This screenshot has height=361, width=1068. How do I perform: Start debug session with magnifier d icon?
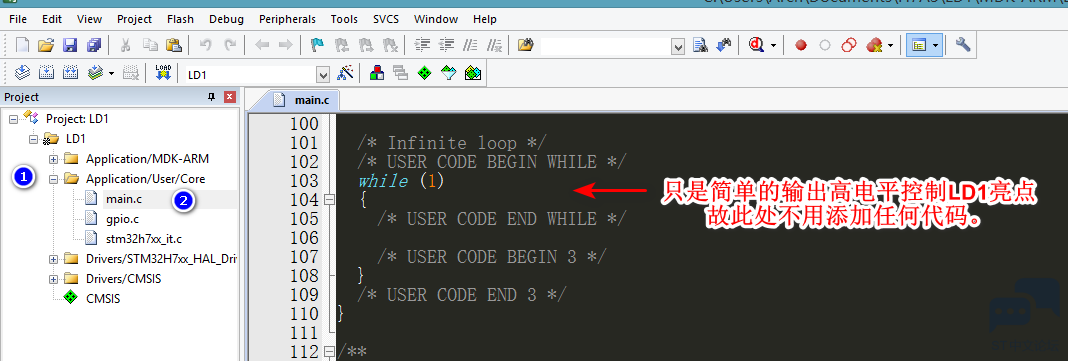tap(756, 46)
